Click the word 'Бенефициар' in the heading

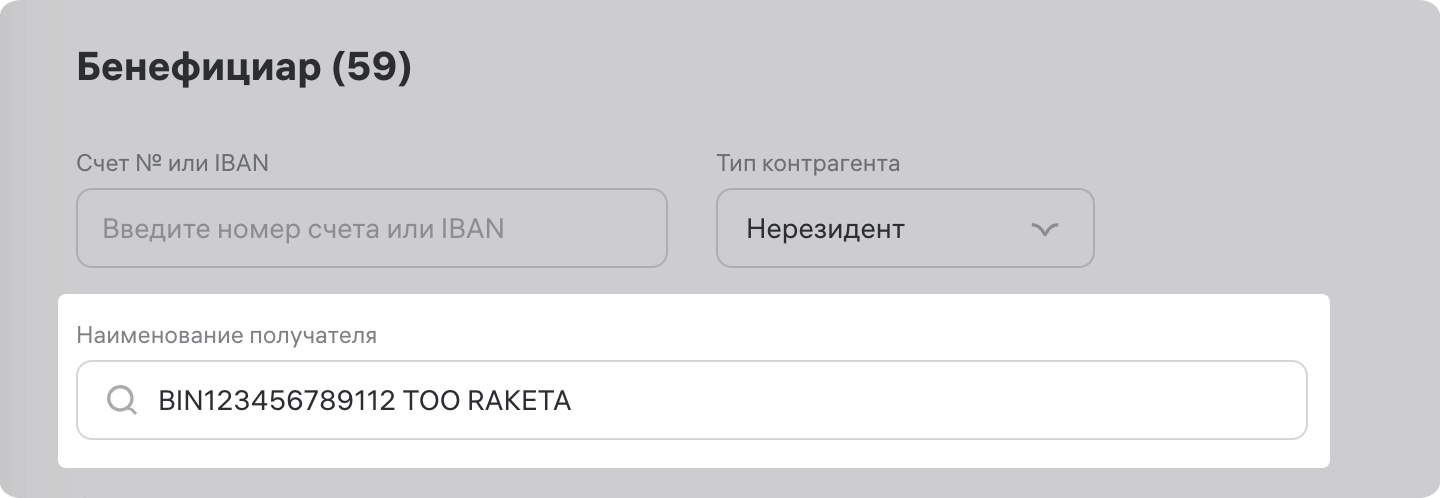tap(197, 69)
